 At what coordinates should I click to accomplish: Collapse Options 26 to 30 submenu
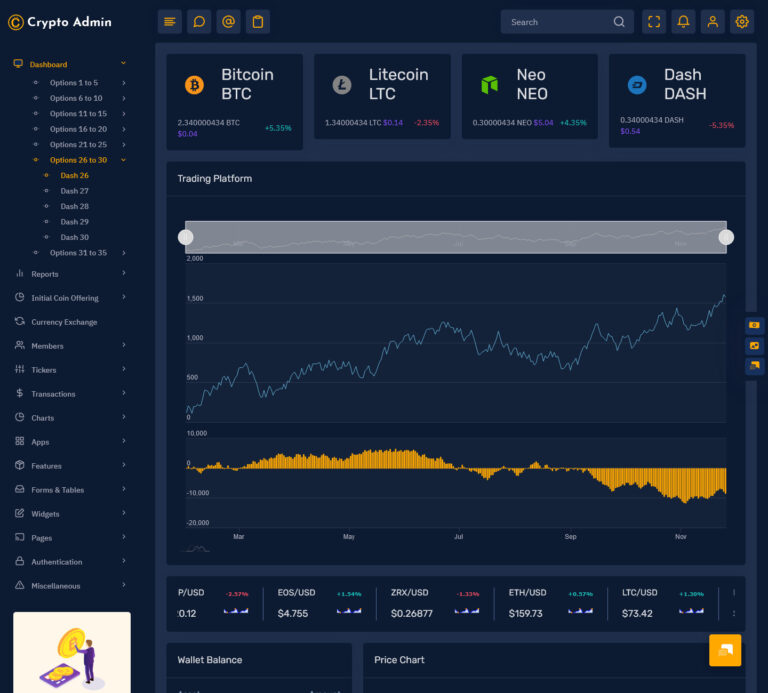coord(78,160)
